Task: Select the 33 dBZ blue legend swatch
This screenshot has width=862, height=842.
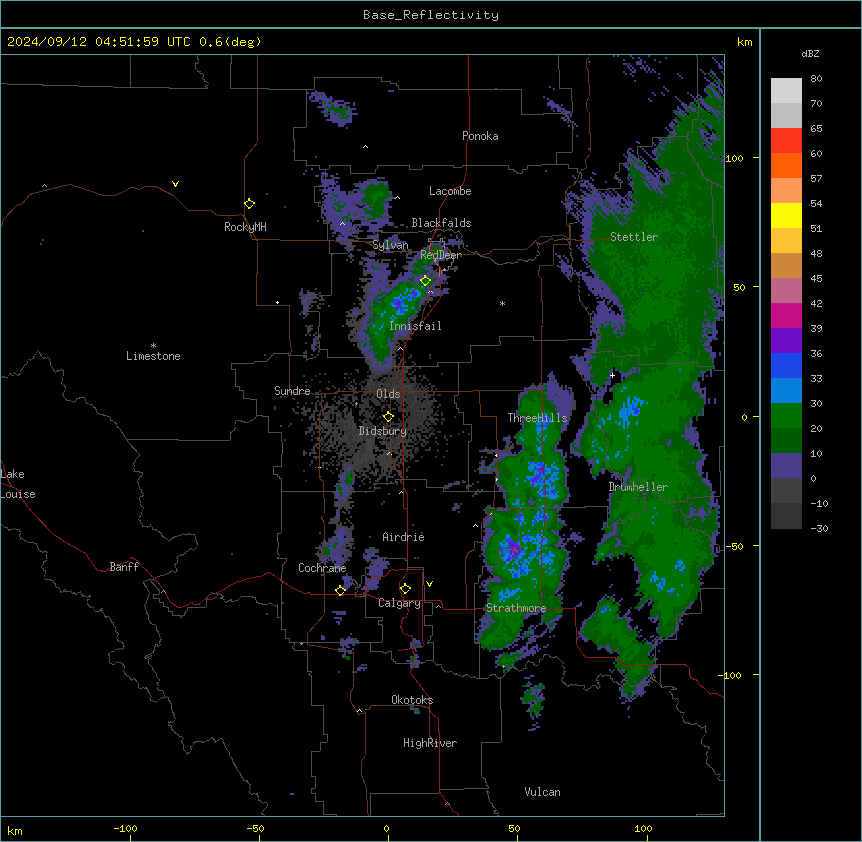Action: (786, 365)
